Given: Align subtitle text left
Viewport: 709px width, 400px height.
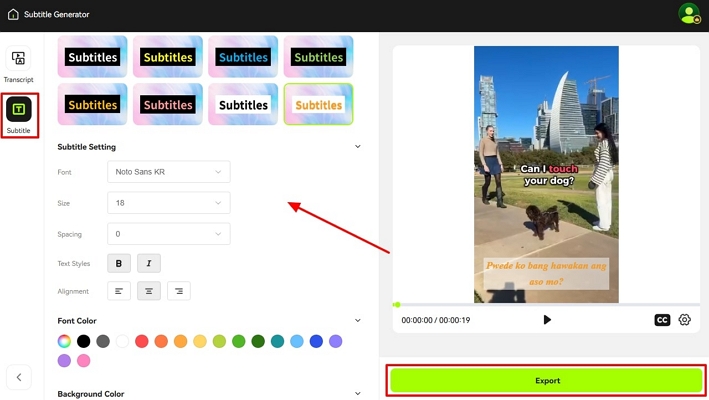Looking at the screenshot, I should 119,291.
